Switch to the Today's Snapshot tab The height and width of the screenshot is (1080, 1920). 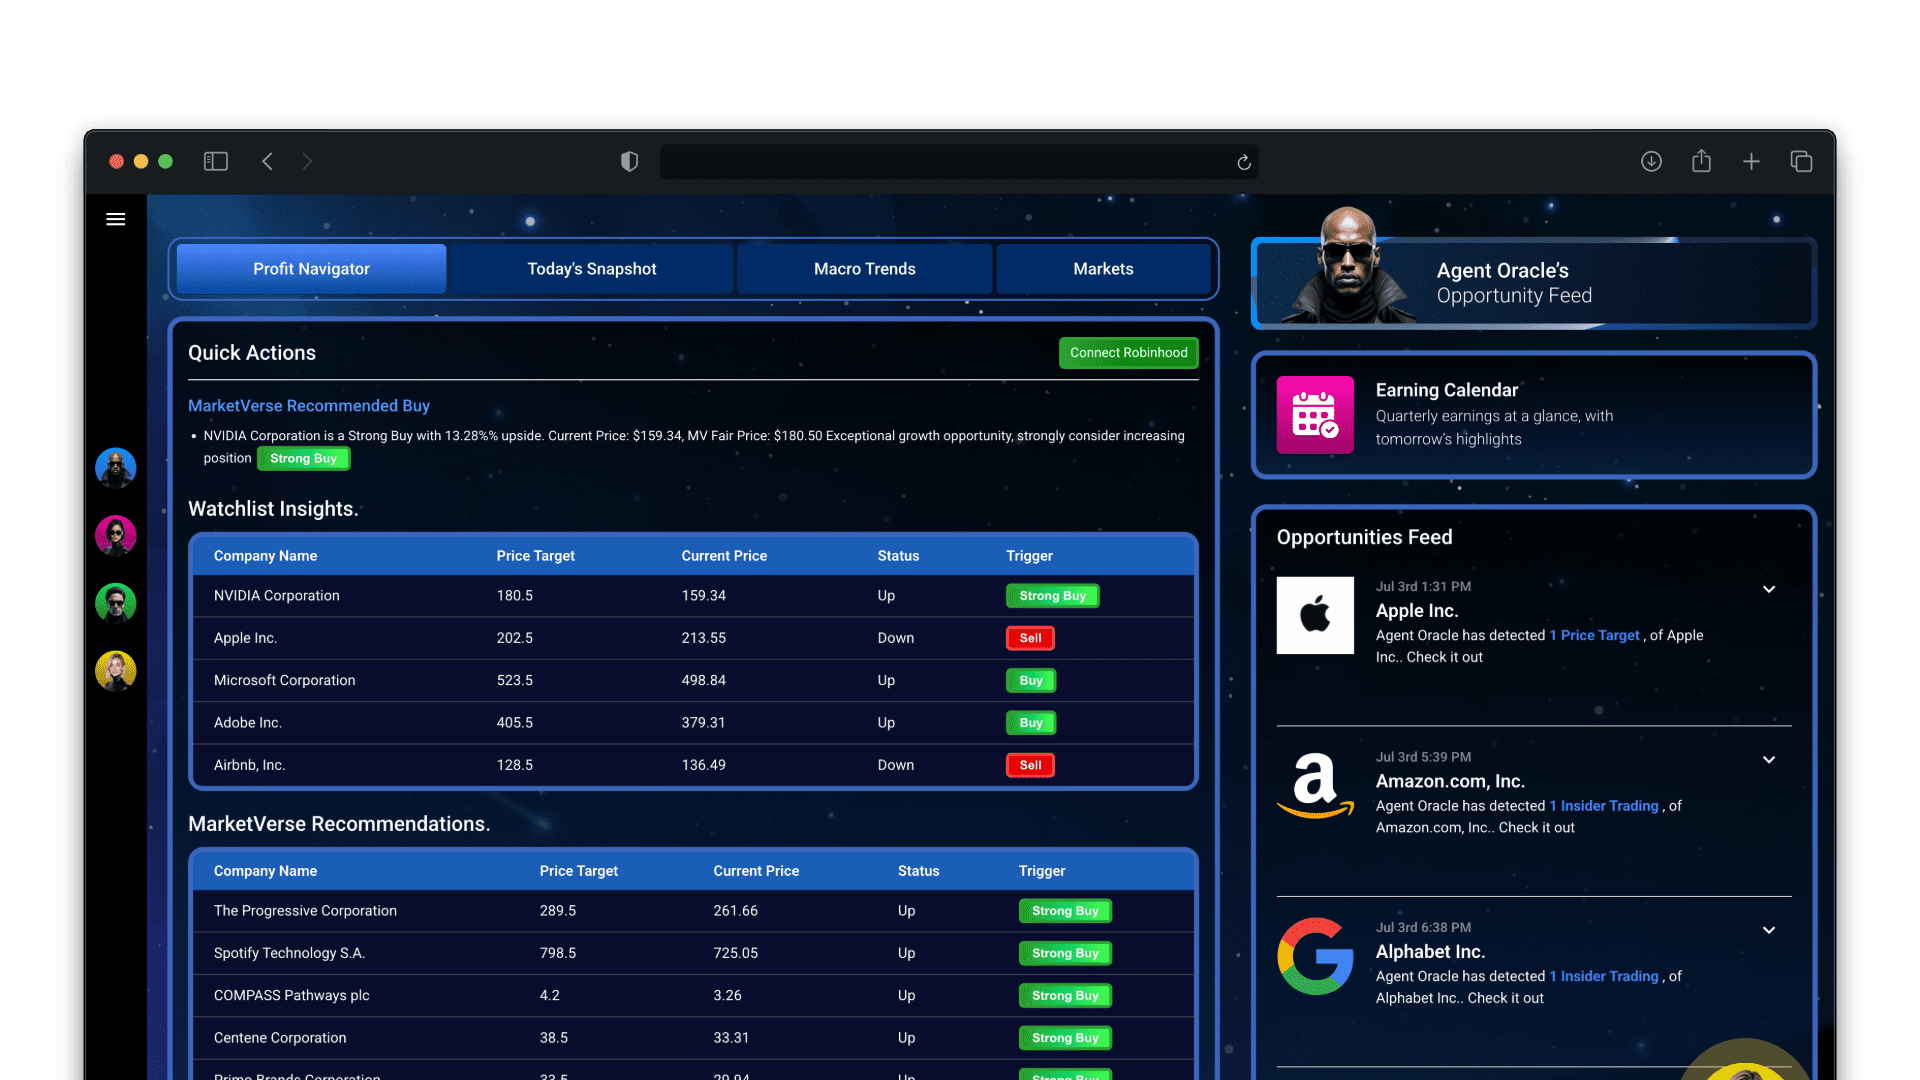[592, 269]
